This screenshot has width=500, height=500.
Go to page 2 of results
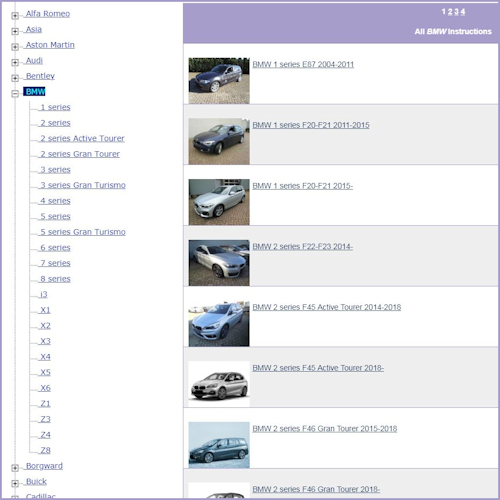click(x=450, y=12)
